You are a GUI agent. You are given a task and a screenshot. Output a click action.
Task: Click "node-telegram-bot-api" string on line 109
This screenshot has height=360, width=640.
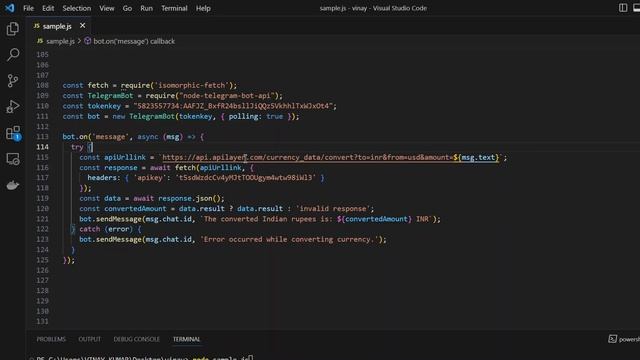pos(227,96)
